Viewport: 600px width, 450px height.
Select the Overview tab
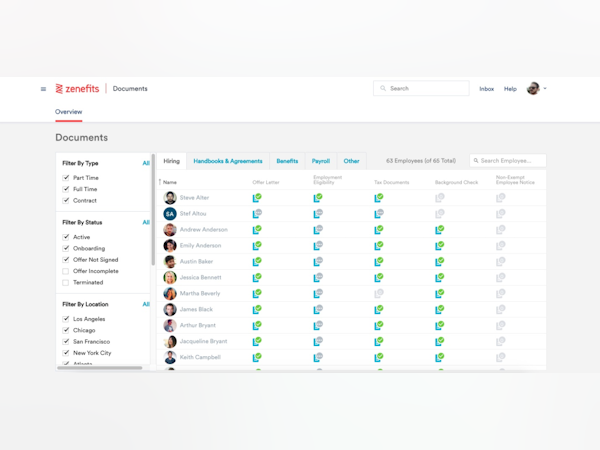(68, 112)
